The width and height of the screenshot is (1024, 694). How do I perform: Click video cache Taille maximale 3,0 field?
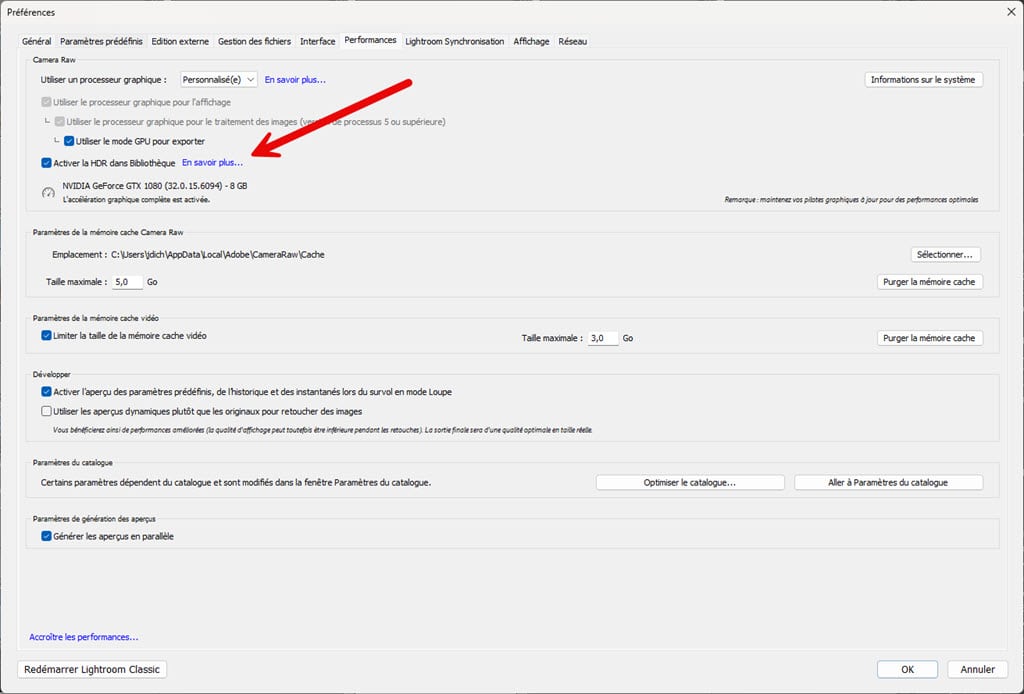pos(603,338)
